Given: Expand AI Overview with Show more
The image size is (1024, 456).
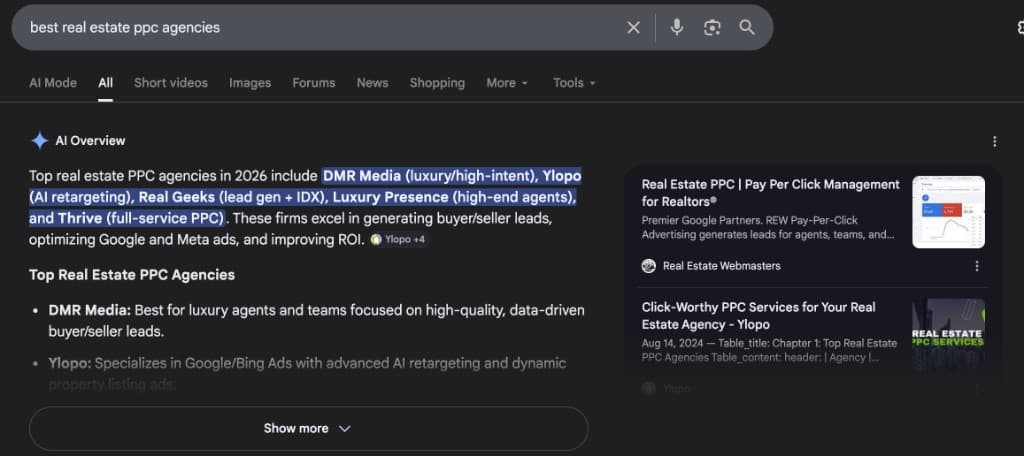Looking at the screenshot, I should (x=308, y=429).
